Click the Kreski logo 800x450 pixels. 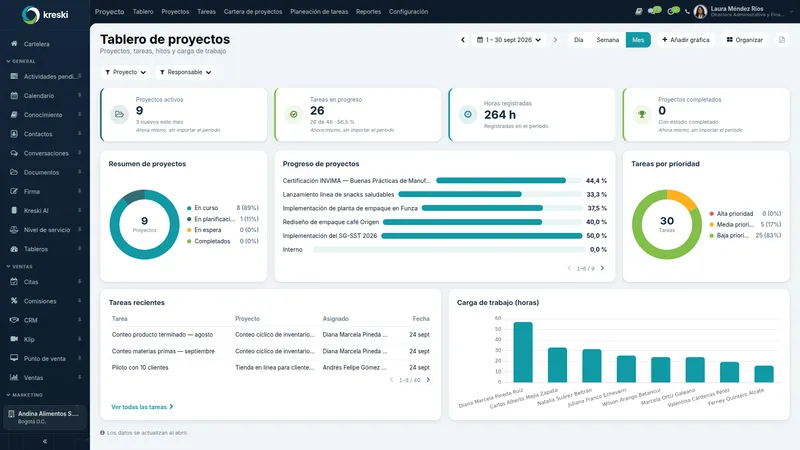pos(45,14)
